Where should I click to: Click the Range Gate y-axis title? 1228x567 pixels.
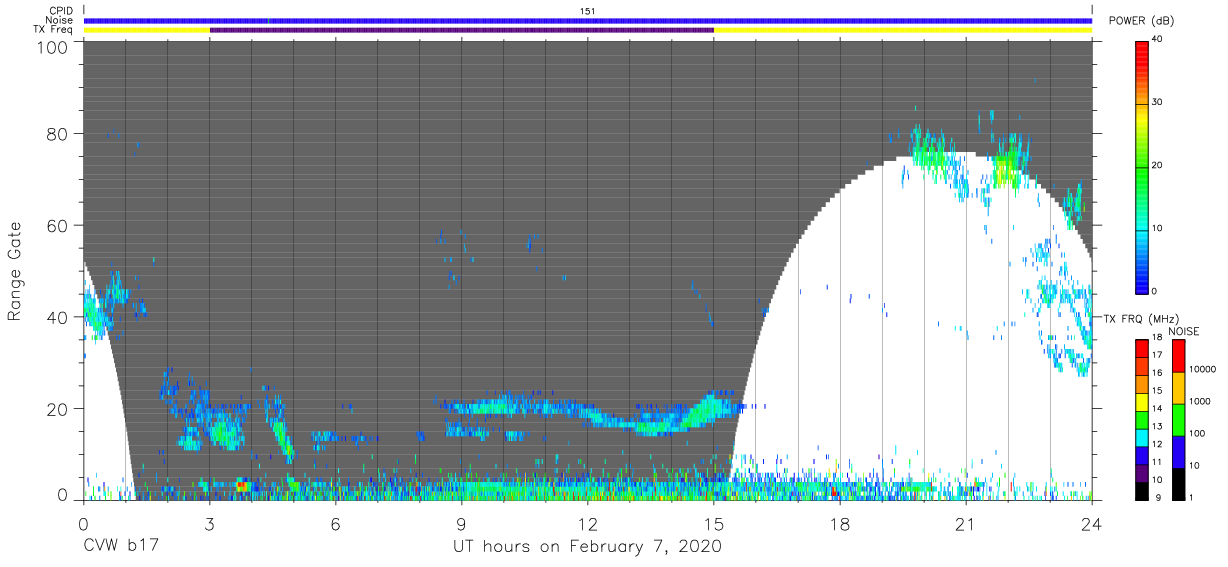(15, 272)
